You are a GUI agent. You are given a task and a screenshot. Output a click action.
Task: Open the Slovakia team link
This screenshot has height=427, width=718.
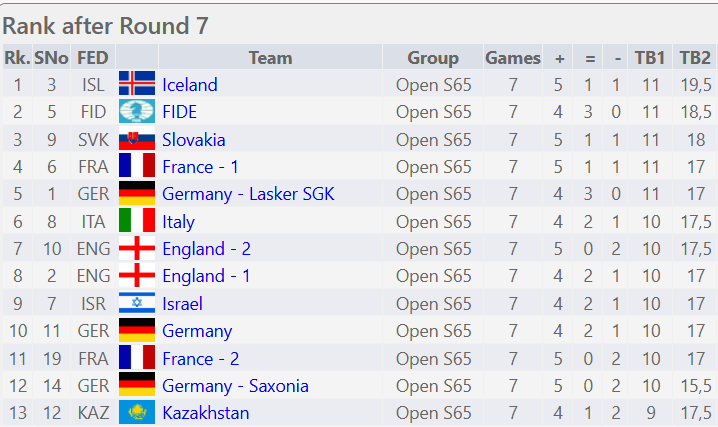point(193,140)
